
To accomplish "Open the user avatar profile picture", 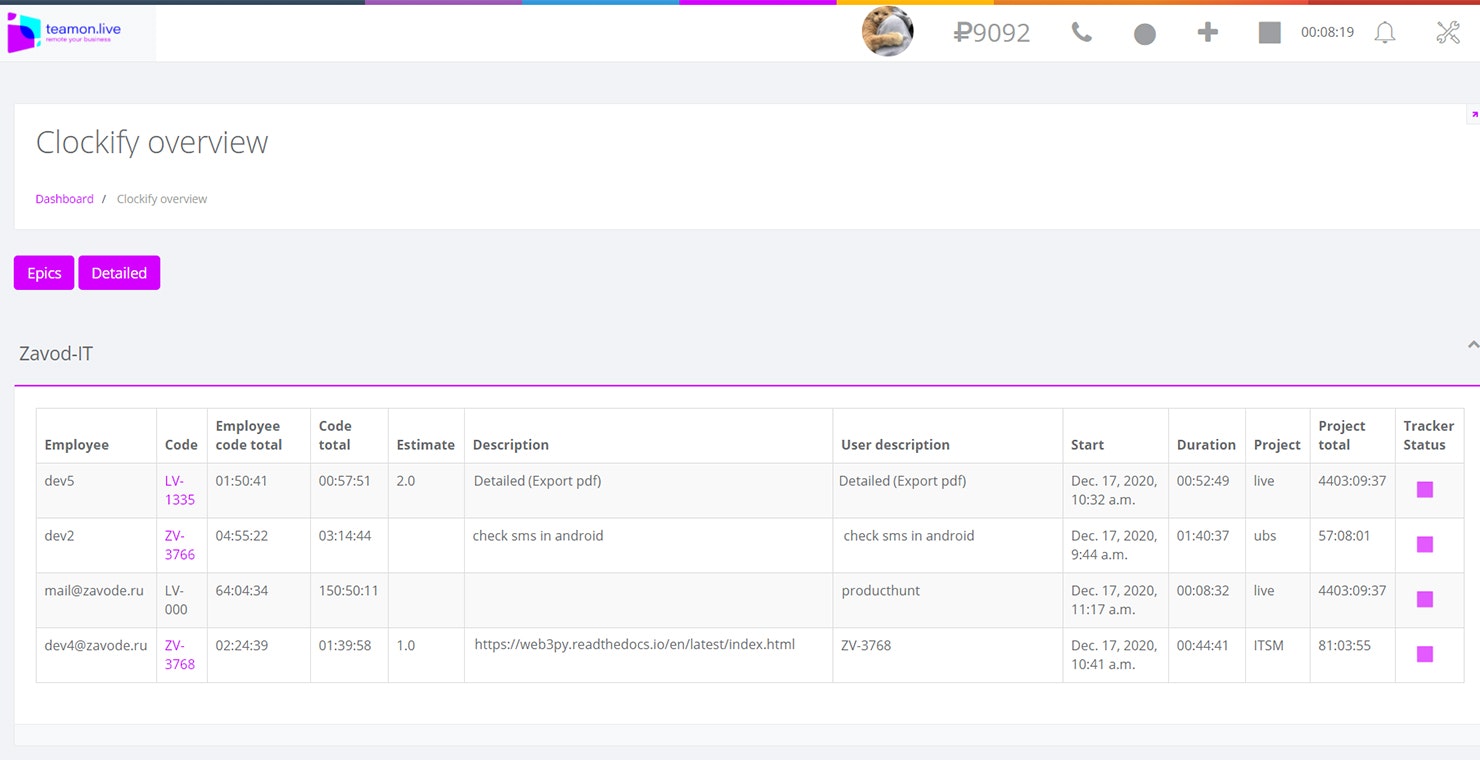I will coord(888,32).
